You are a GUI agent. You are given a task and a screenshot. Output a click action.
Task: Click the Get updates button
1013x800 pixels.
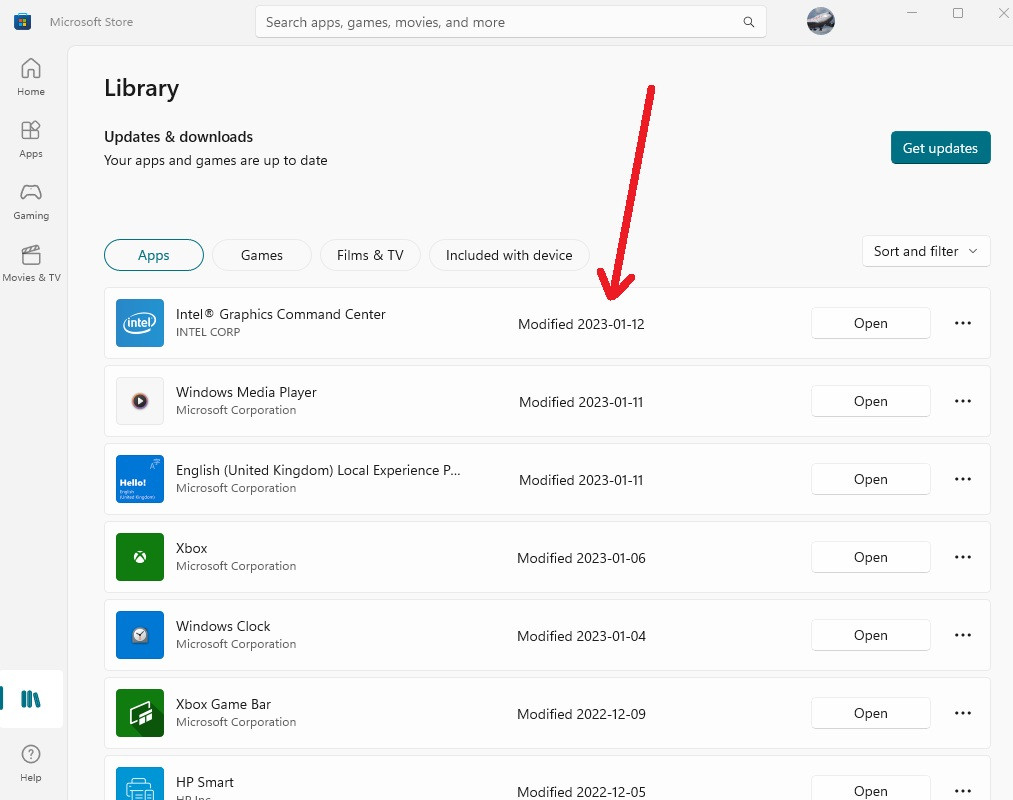coord(940,148)
